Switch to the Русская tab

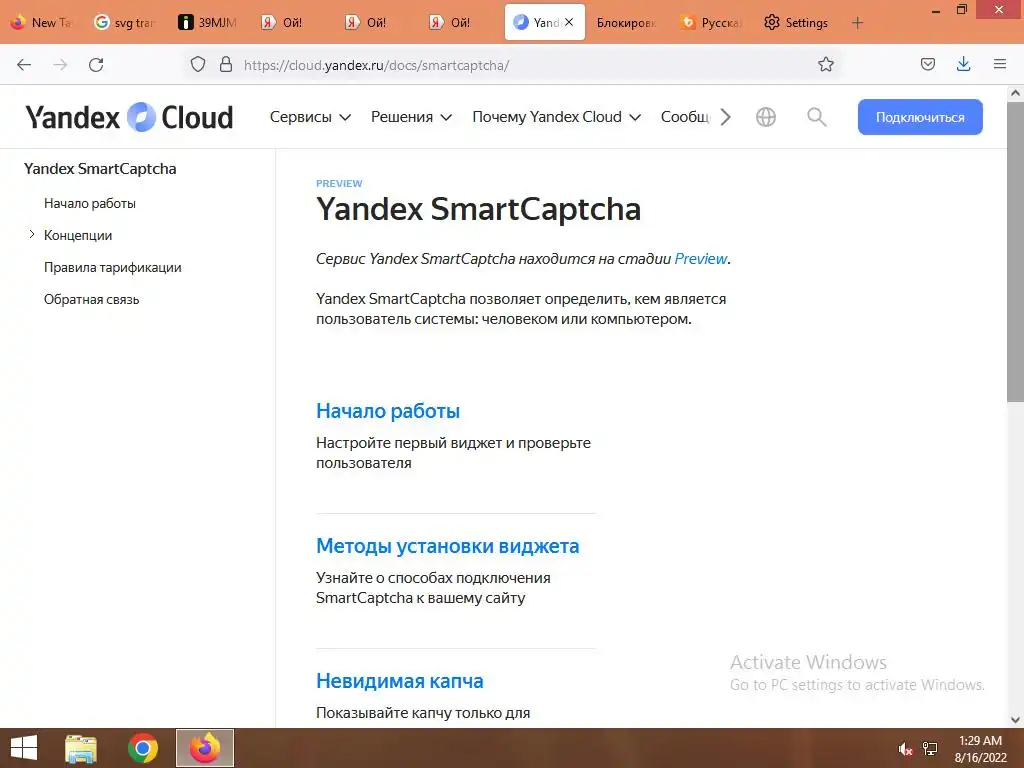(711, 23)
